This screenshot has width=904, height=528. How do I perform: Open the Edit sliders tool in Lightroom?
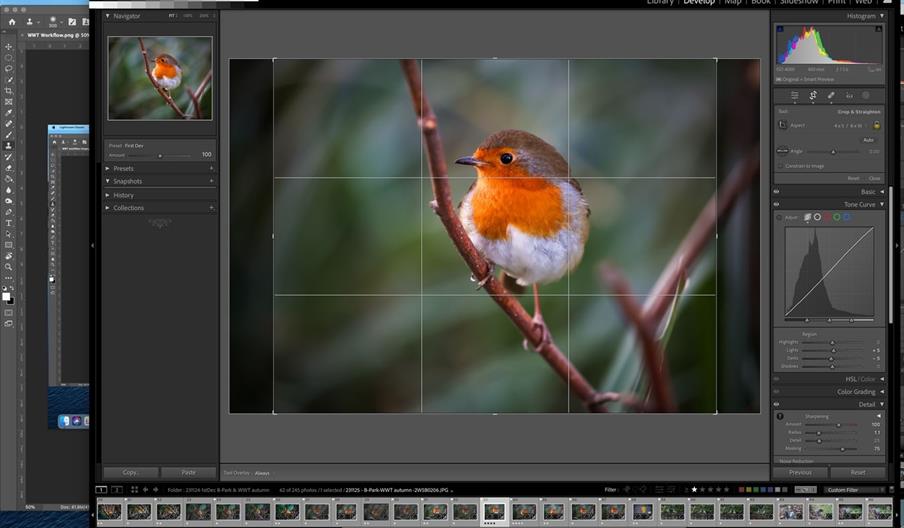tap(794, 95)
